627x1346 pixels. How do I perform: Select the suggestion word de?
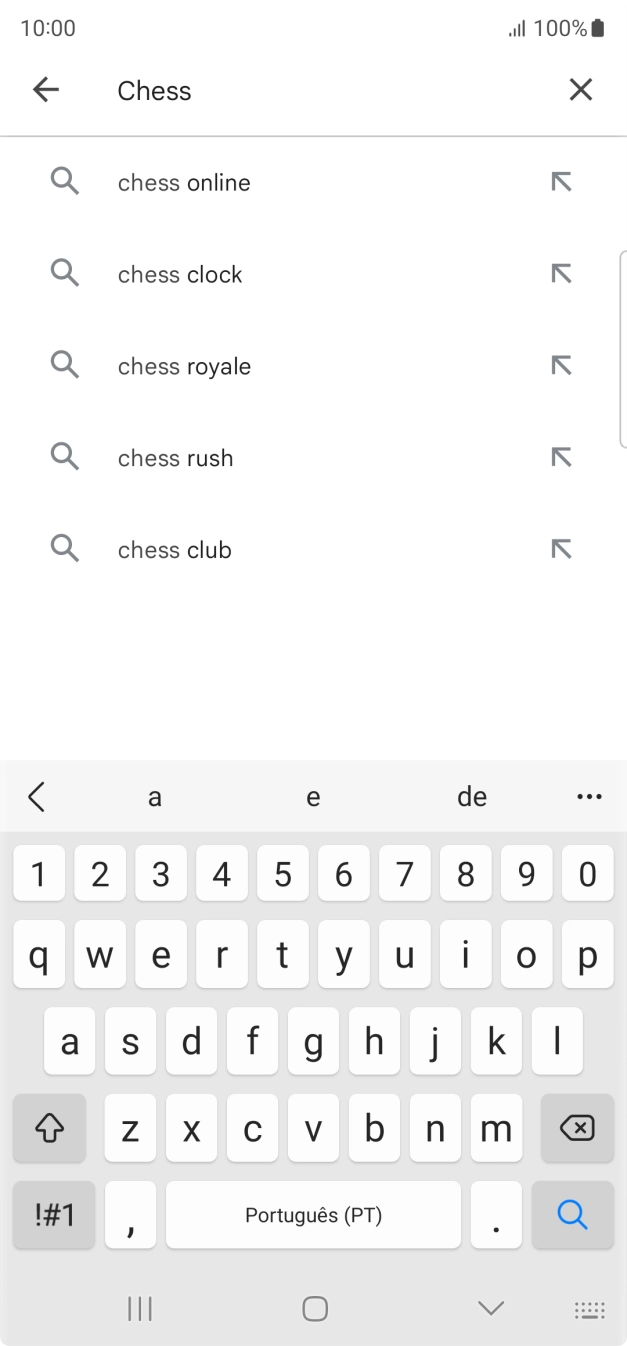click(472, 796)
